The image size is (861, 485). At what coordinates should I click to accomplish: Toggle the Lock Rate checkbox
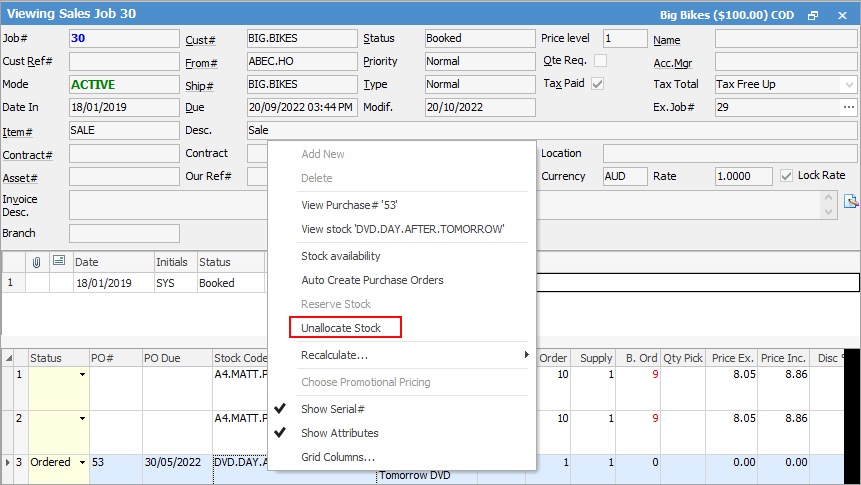(x=786, y=176)
